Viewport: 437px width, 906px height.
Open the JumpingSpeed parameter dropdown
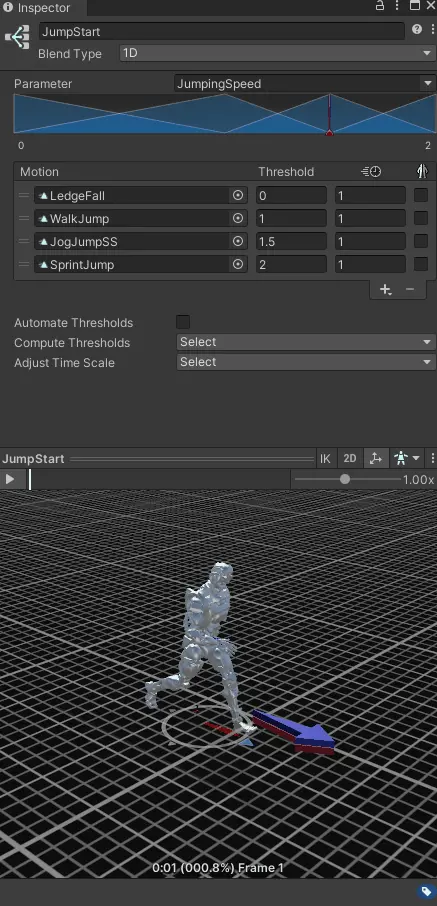tap(304, 84)
